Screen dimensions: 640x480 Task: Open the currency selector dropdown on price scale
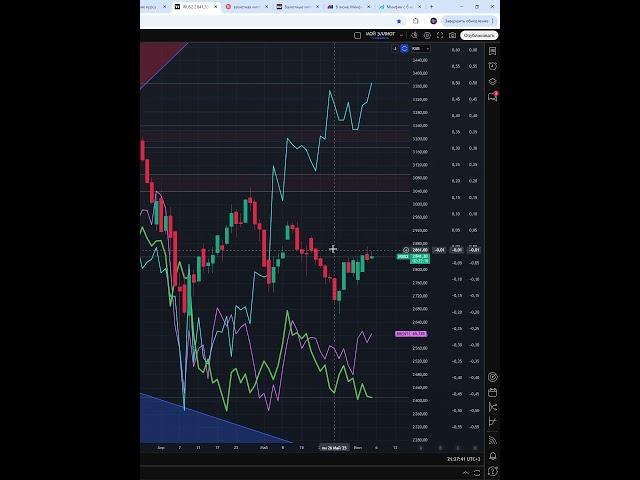420,49
